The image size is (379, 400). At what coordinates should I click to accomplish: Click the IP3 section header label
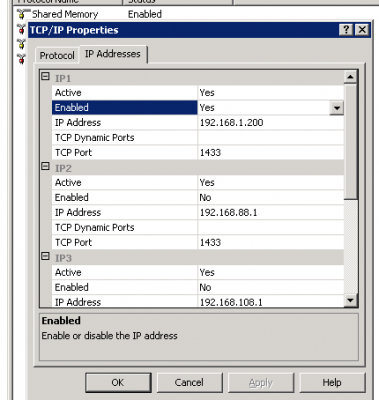(63, 258)
